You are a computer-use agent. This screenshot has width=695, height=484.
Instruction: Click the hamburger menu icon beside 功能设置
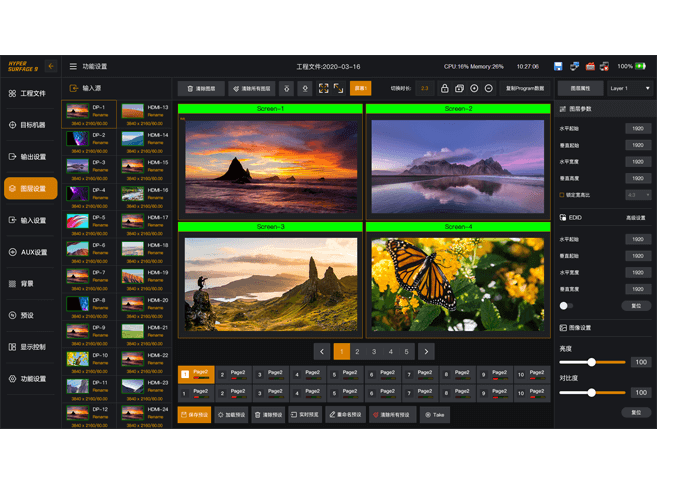[x=73, y=66]
